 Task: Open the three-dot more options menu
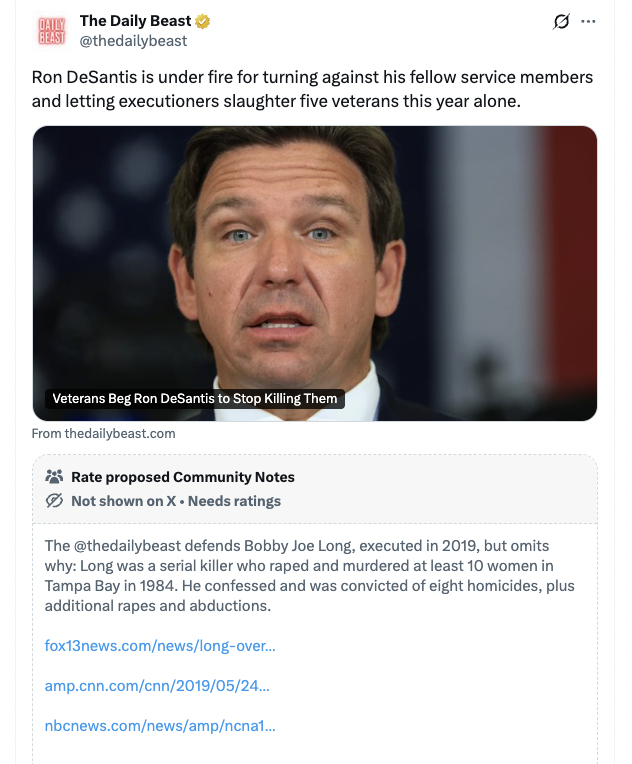coord(588,22)
